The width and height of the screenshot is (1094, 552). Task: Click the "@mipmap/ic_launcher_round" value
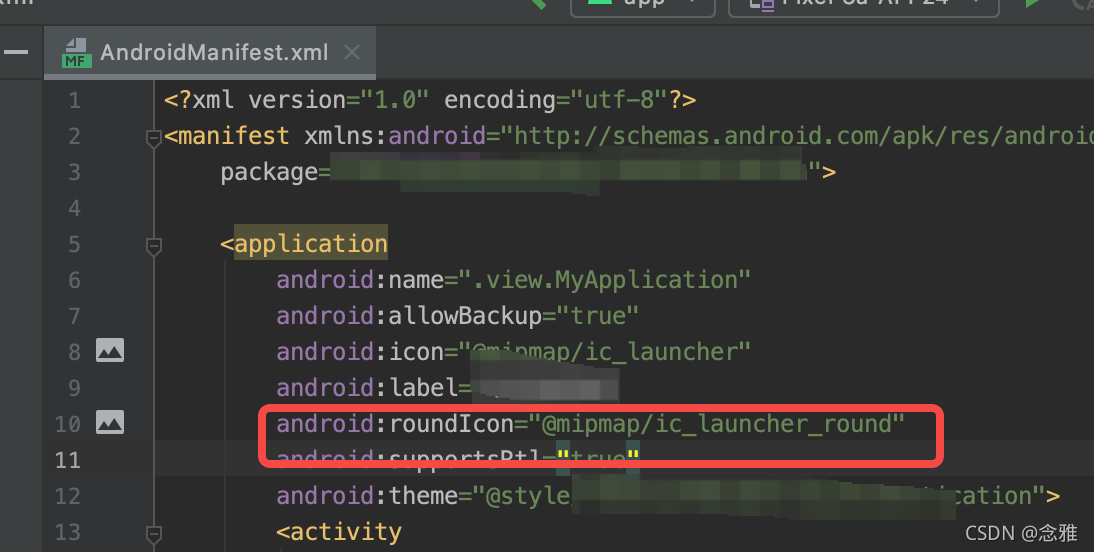pos(716,424)
